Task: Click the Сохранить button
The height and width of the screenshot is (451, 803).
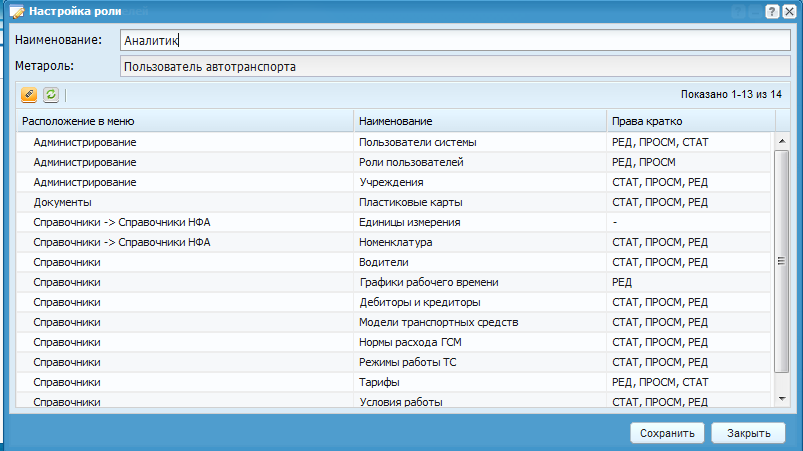Action: (x=667, y=433)
